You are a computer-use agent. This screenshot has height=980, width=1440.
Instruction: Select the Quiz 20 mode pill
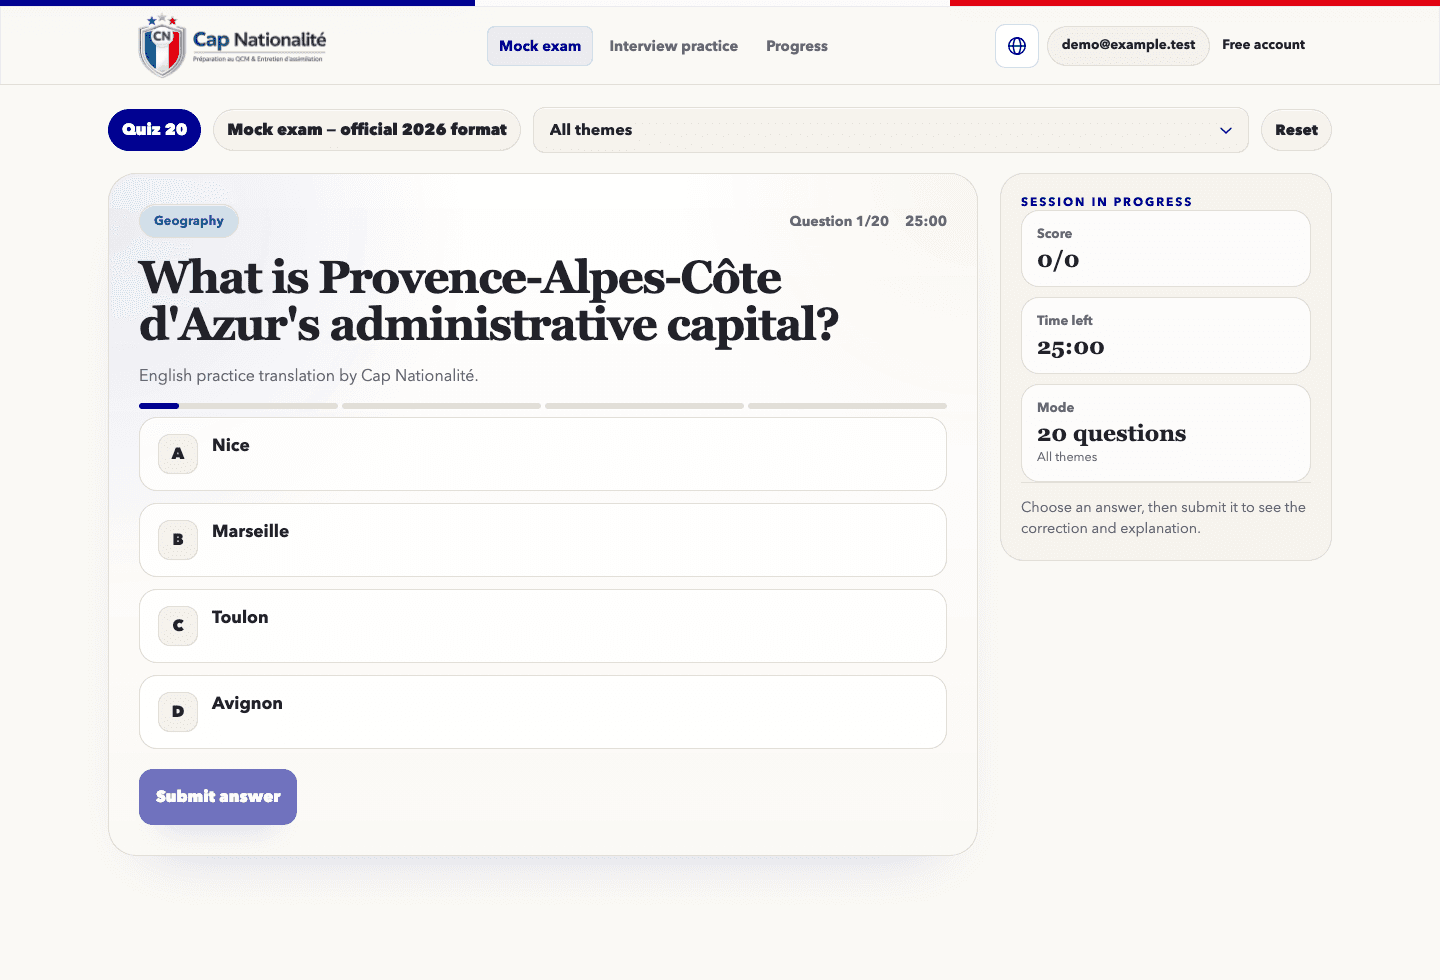coord(155,130)
